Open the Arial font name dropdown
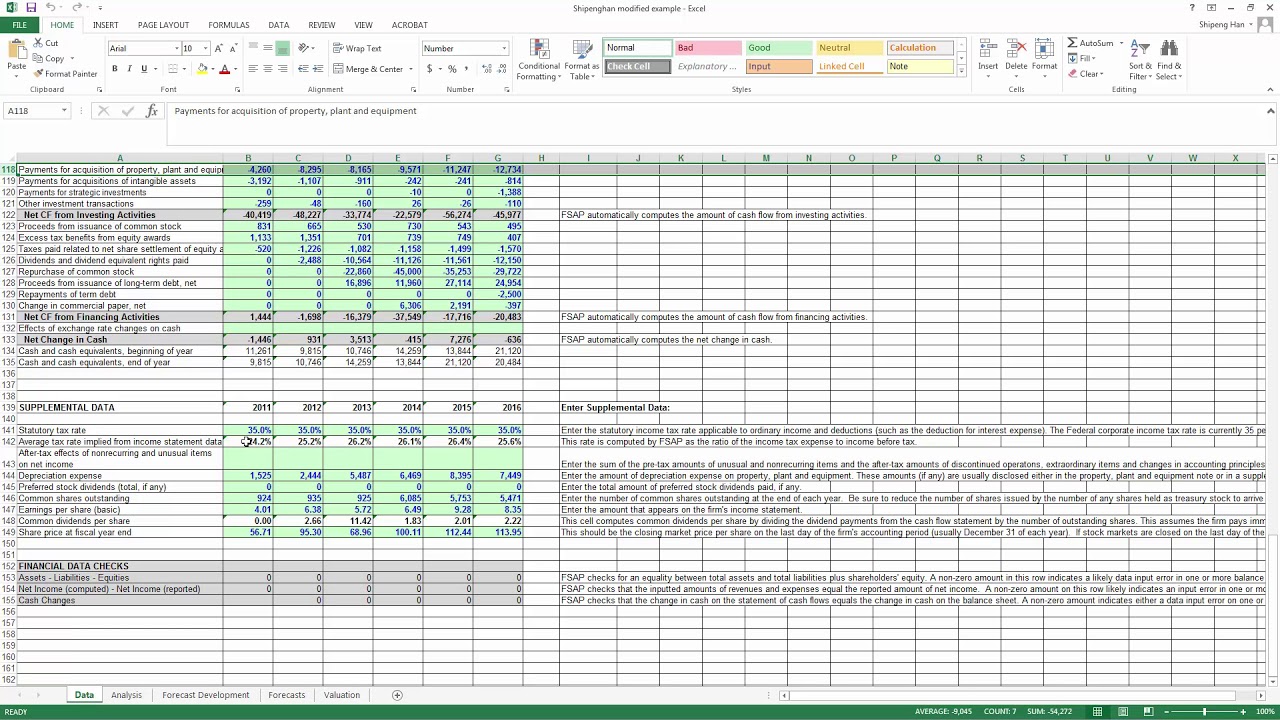The height and width of the screenshot is (720, 1280). 177,48
